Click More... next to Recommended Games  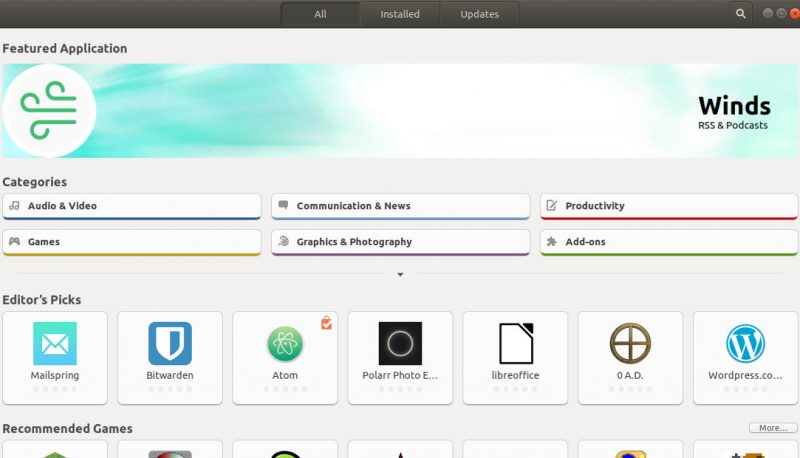pyautogui.click(x=773, y=428)
